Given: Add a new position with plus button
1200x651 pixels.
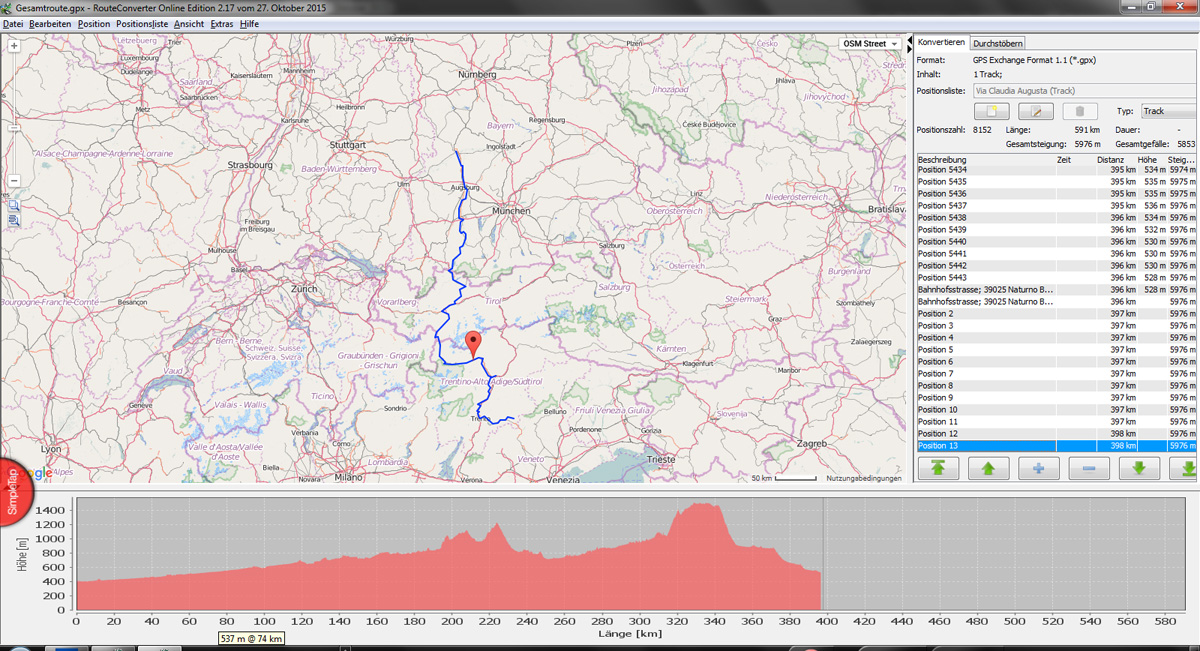Looking at the screenshot, I should 1038,467.
